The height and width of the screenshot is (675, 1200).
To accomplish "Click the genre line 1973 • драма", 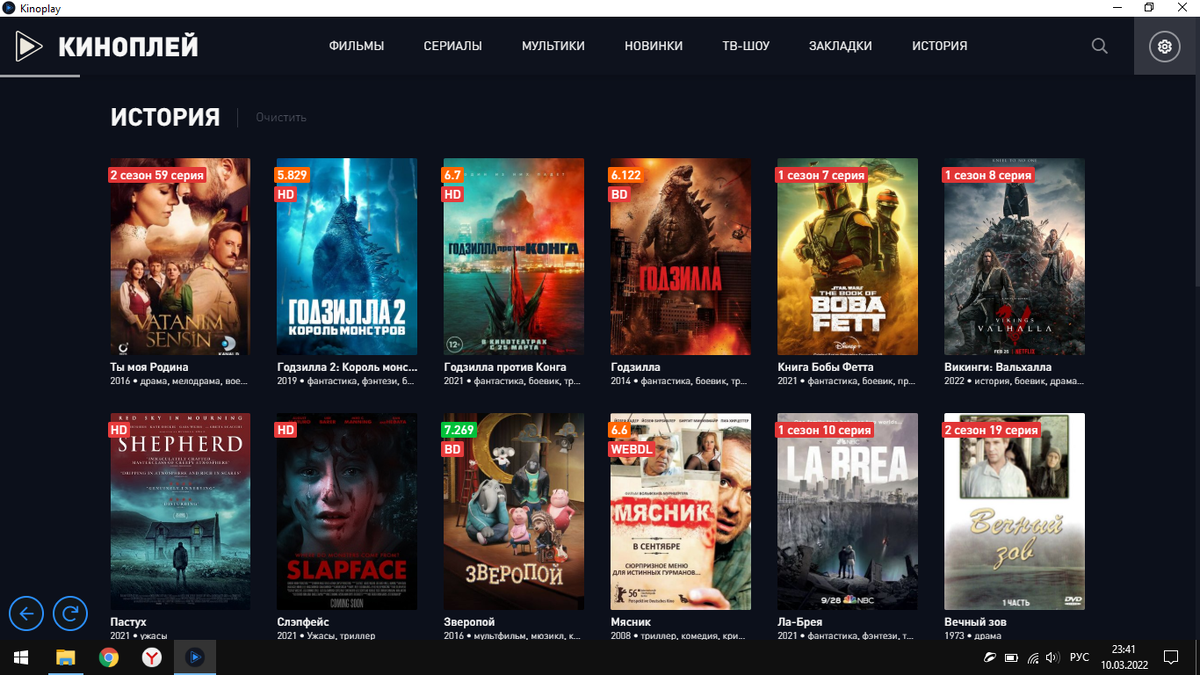I will [x=973, y=636].
